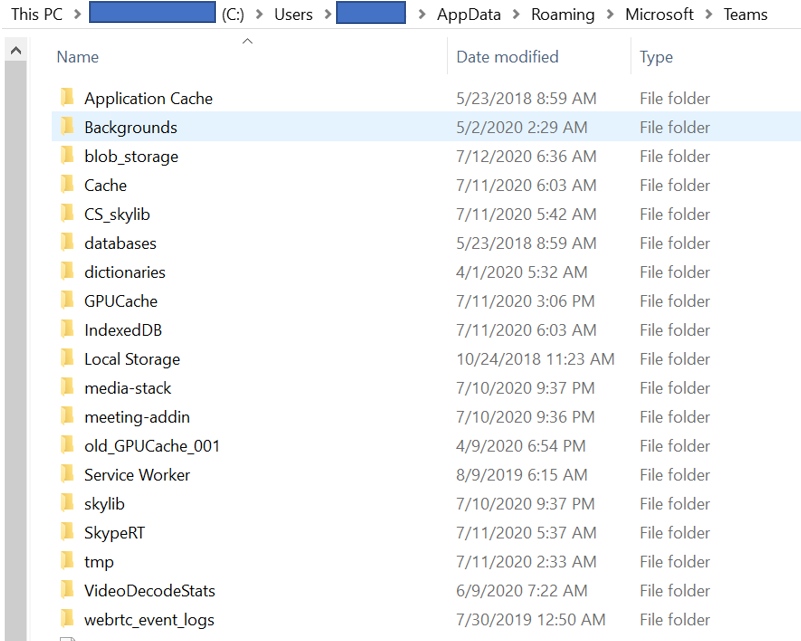This screenshot has height=641, width=801.
Task: Select the CS_skylib folder name
Action: (x=117, y=214)
